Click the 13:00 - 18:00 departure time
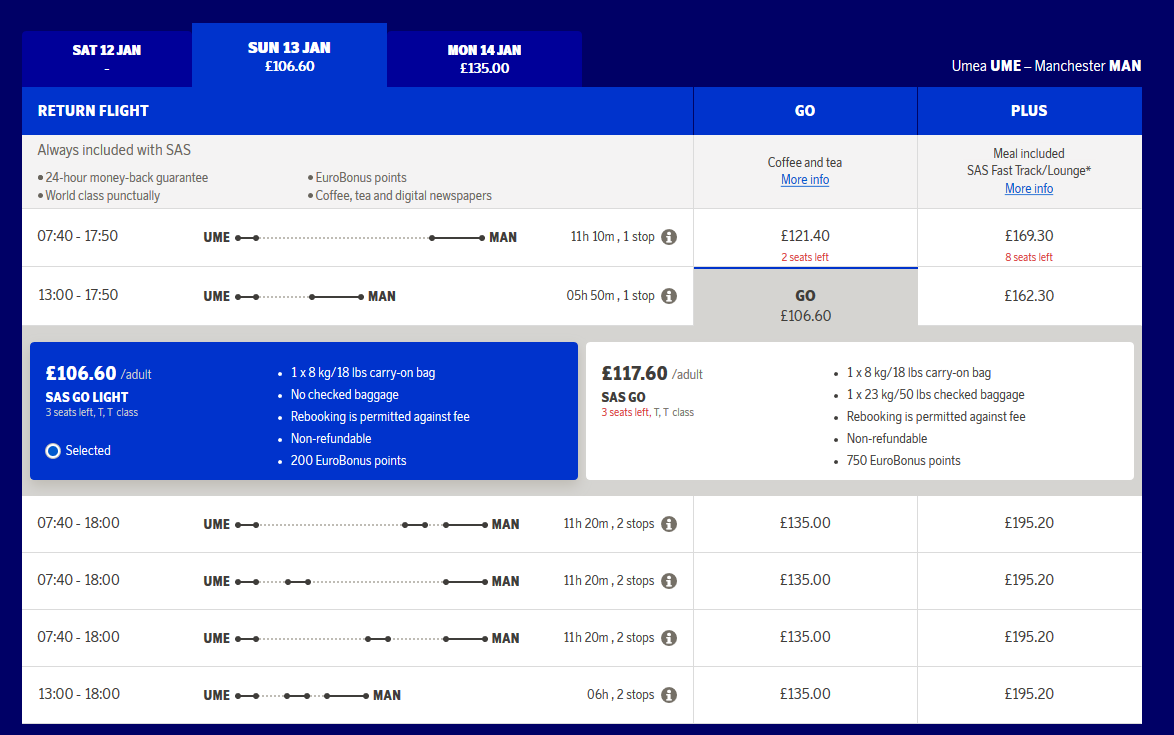1174x735 pixels. [79, 694]
